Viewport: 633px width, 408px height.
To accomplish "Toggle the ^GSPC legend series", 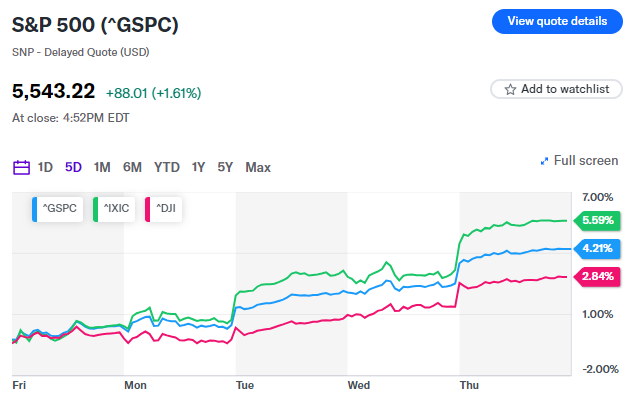I will (x=55, y=208).
